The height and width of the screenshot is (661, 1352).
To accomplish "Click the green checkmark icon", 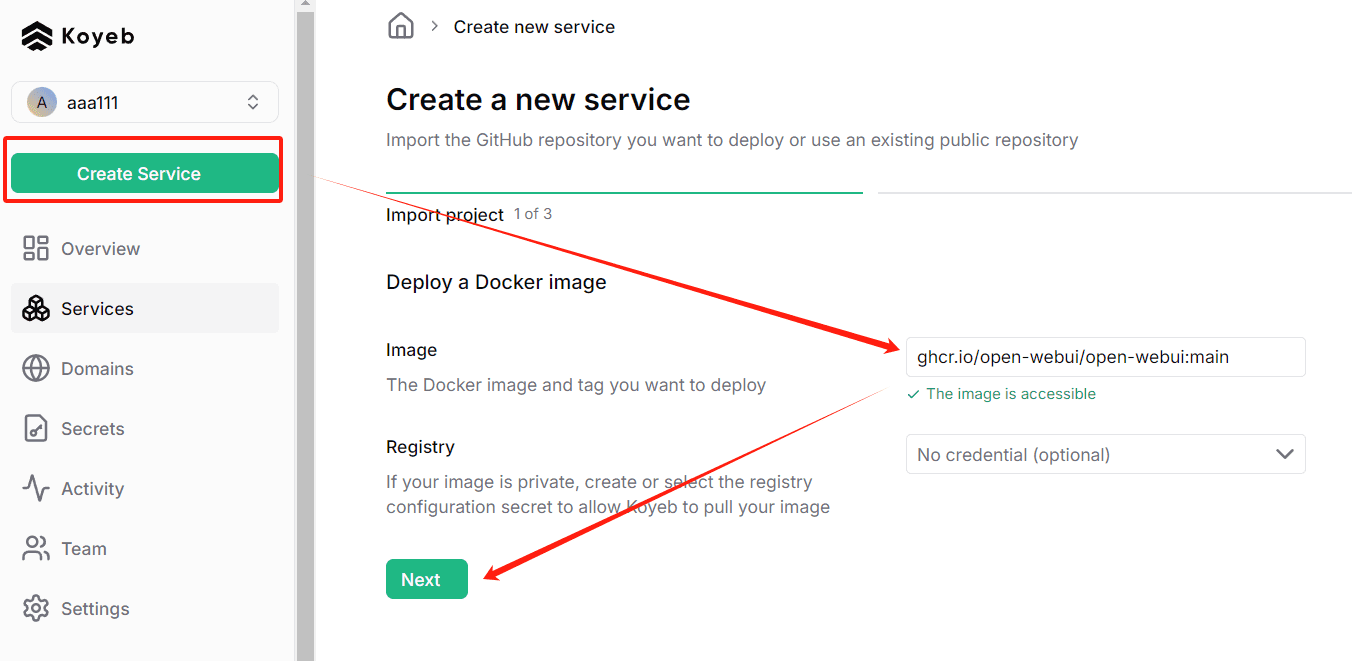I will click(913, 395).
